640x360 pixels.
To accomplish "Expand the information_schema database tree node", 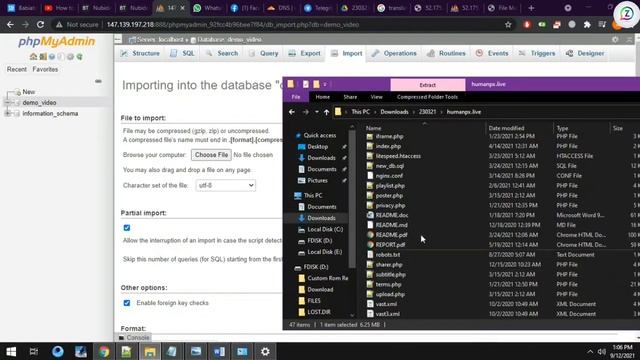I will point(7,113).
